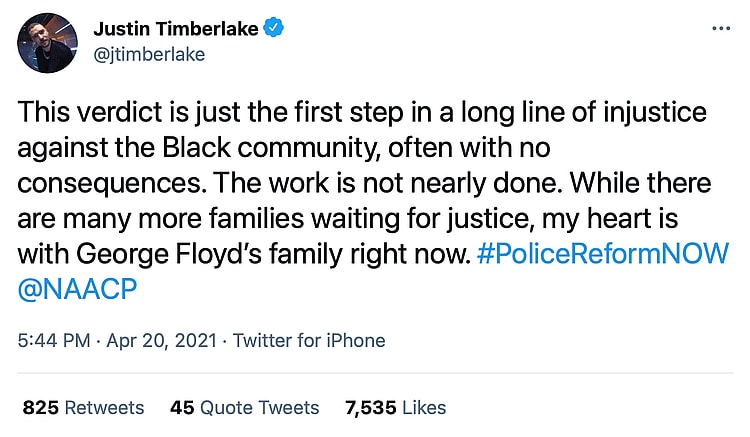This screenshot has width=750, height=437.
Task: Click the tweet's opening line "This verdict is"
Action: click(98, 110)
